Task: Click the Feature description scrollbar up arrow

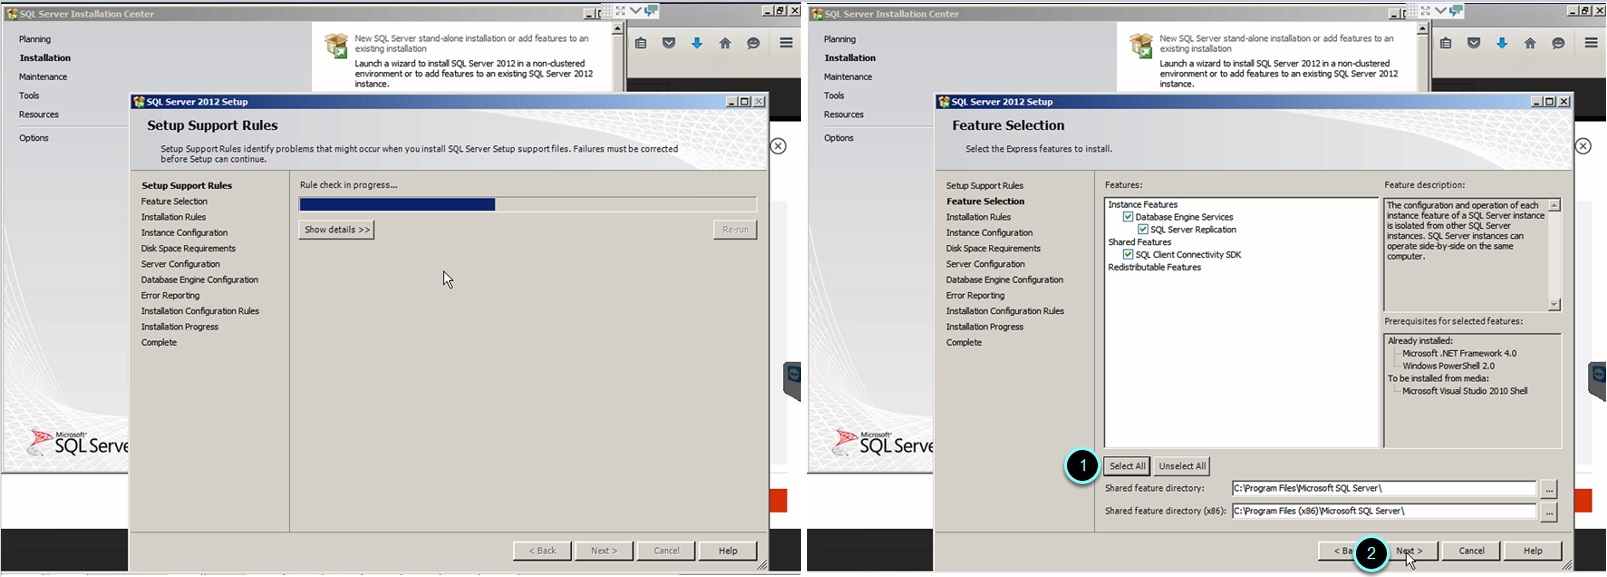Action: [x=1554, y=205]
